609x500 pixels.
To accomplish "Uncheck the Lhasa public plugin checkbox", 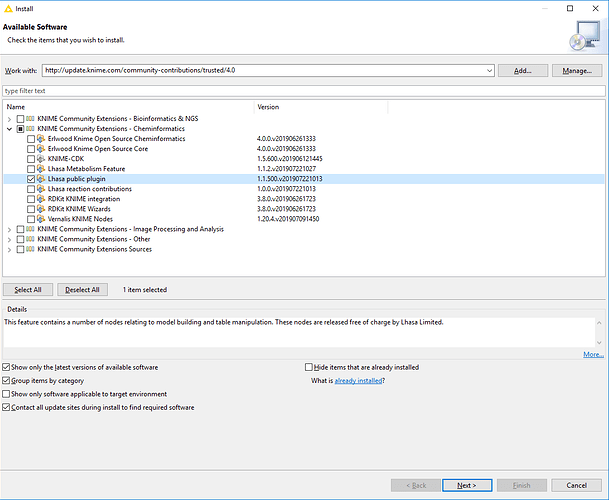I will pyautogui.click(x=30, y=179).
